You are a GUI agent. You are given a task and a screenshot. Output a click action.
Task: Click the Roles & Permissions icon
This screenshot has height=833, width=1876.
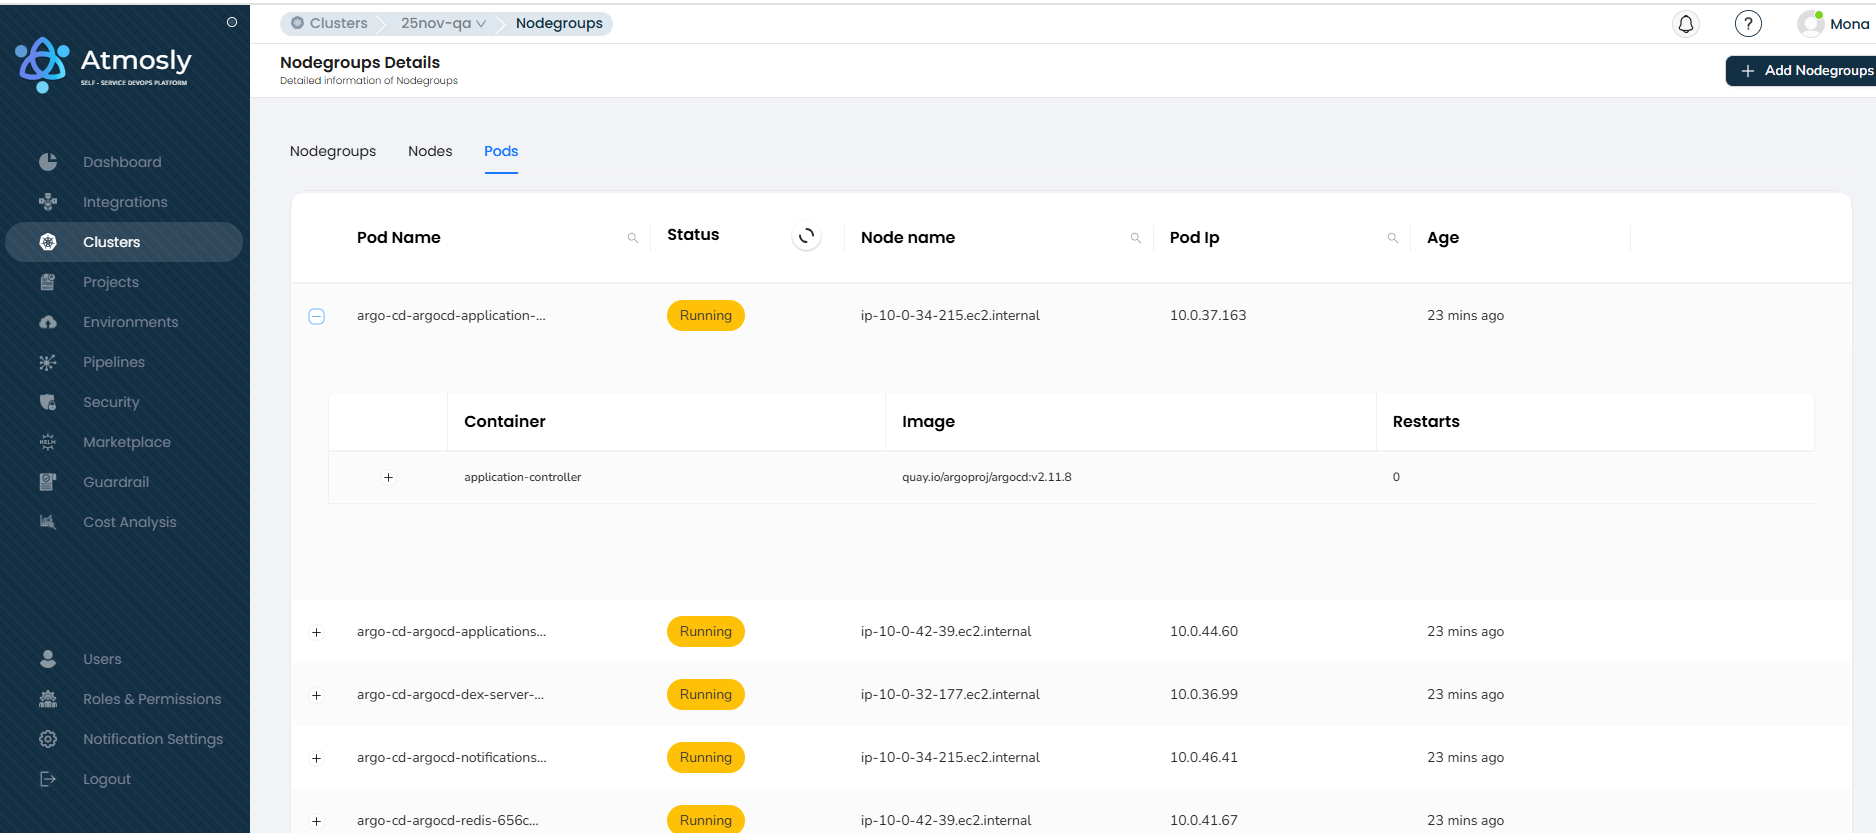point(48,699)
